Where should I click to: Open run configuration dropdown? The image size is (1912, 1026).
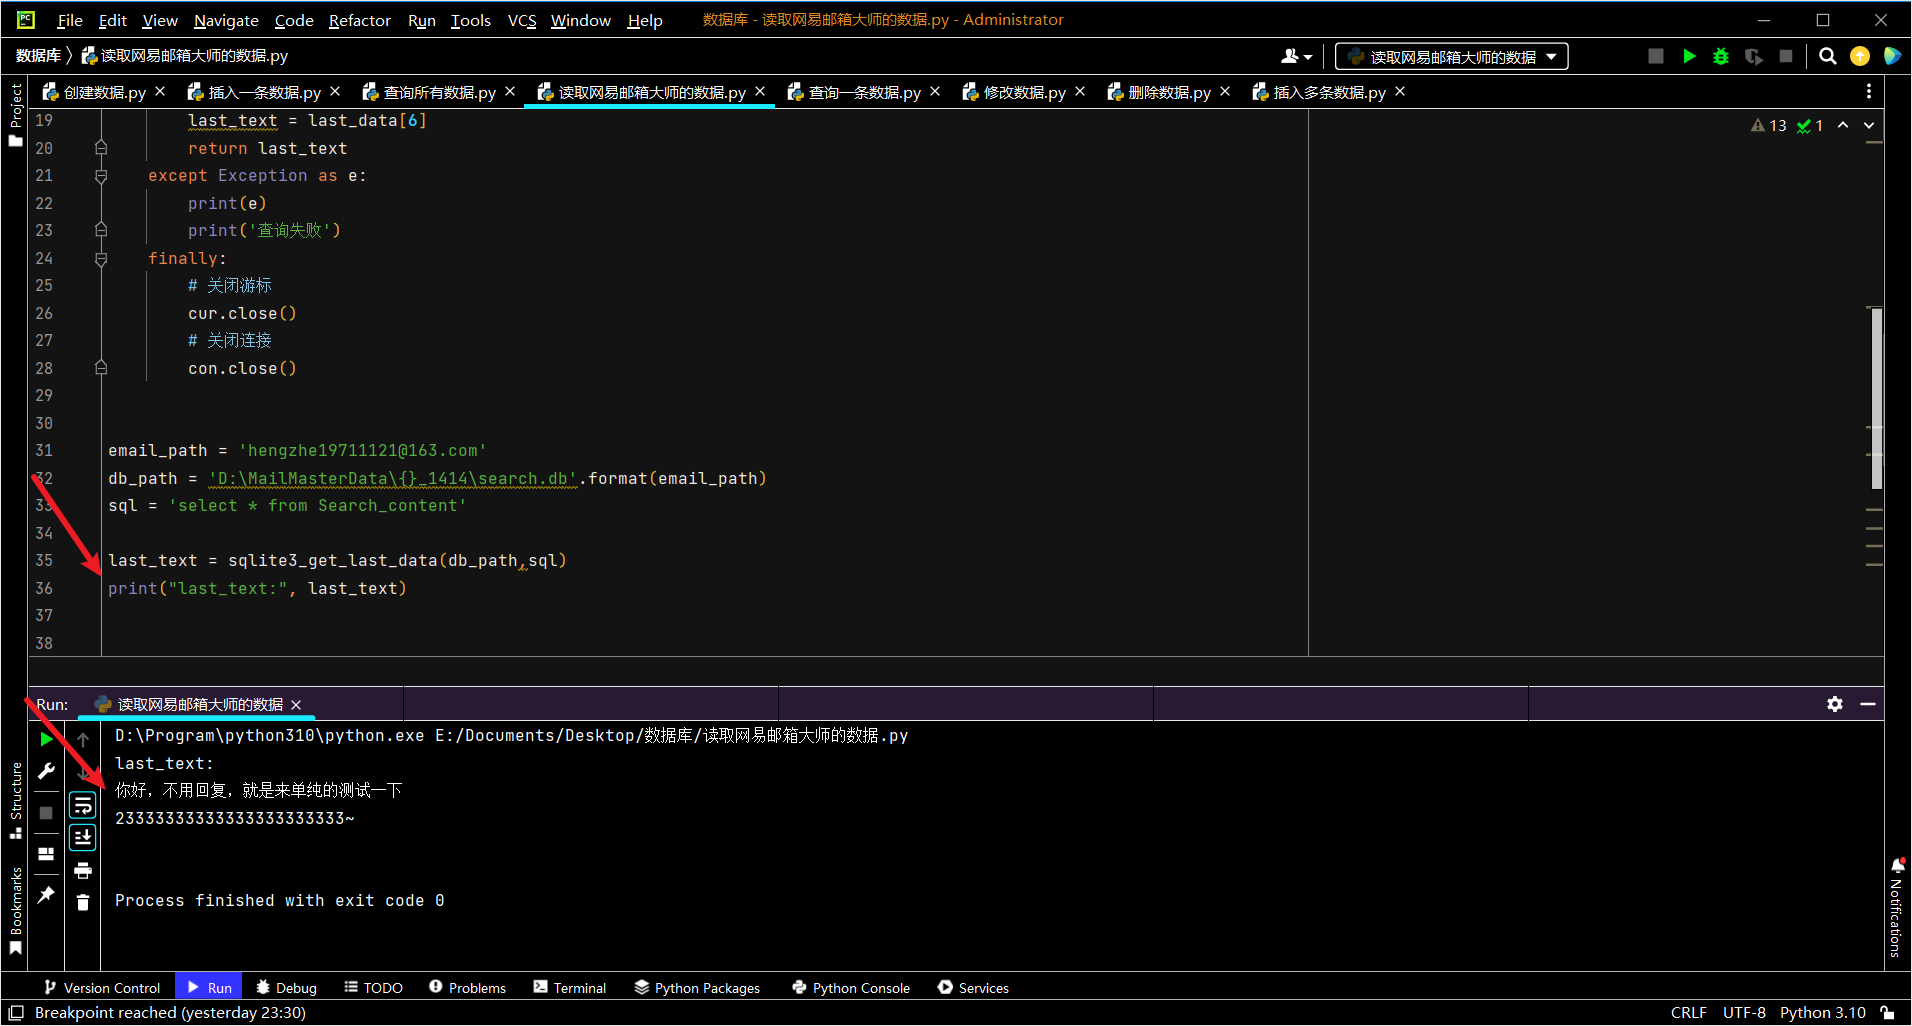(1451, 57)
